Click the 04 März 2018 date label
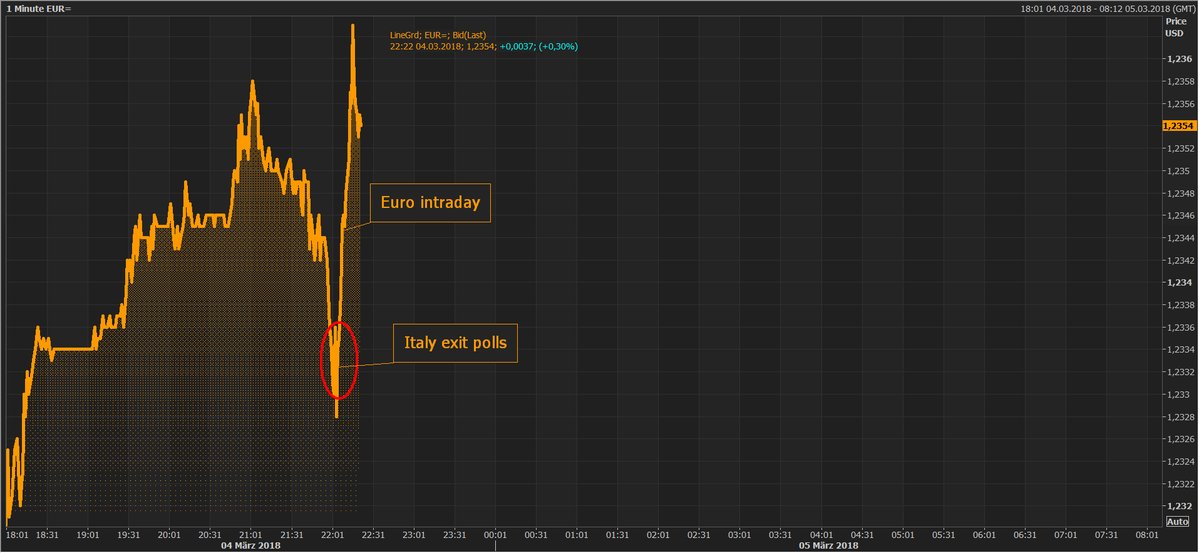Screen dimensions: 1199x553 [251, 546]
